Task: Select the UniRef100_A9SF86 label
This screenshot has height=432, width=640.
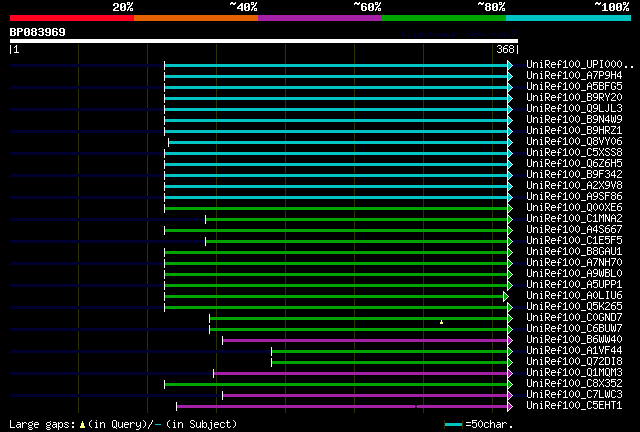Action: click(x=574, y=197)
